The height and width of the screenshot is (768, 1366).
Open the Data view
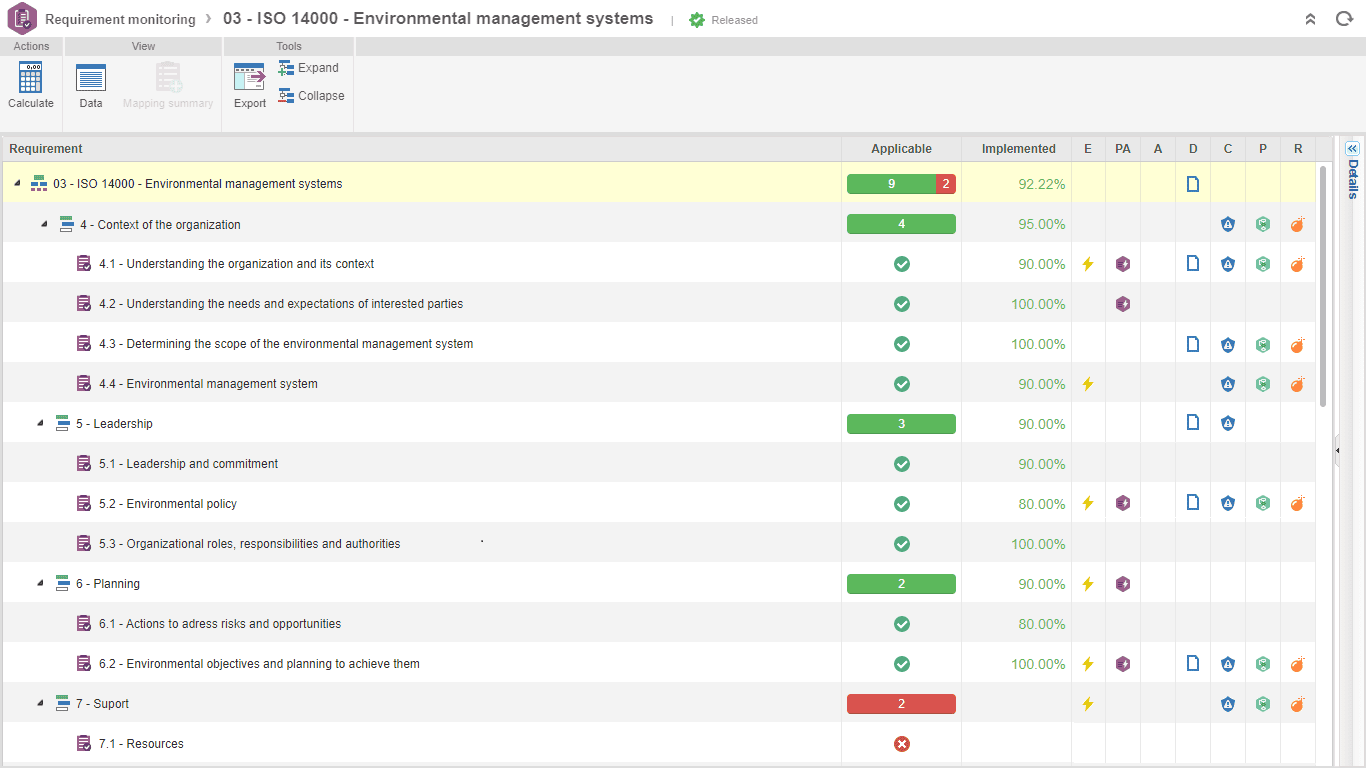tap(91, 78)
